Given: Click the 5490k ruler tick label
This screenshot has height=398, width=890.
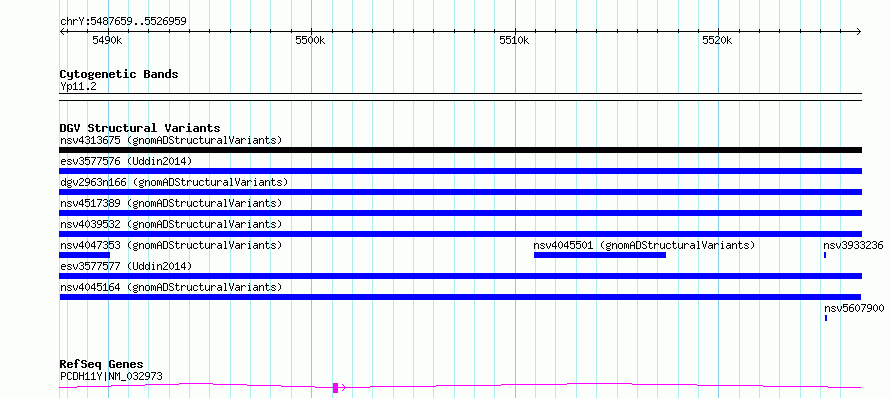Looking at the screenshot, I should pos(107,40).
